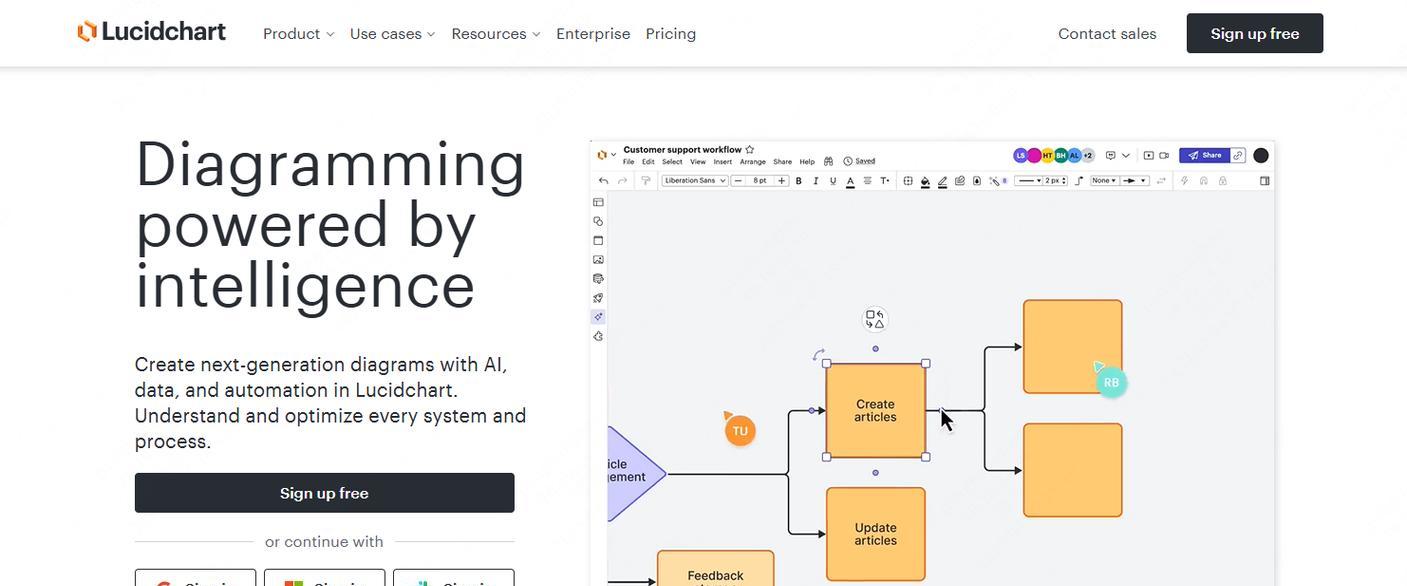Open the View menu in diagram editor
Viewport: 1407px width, 586px height.
698,161
